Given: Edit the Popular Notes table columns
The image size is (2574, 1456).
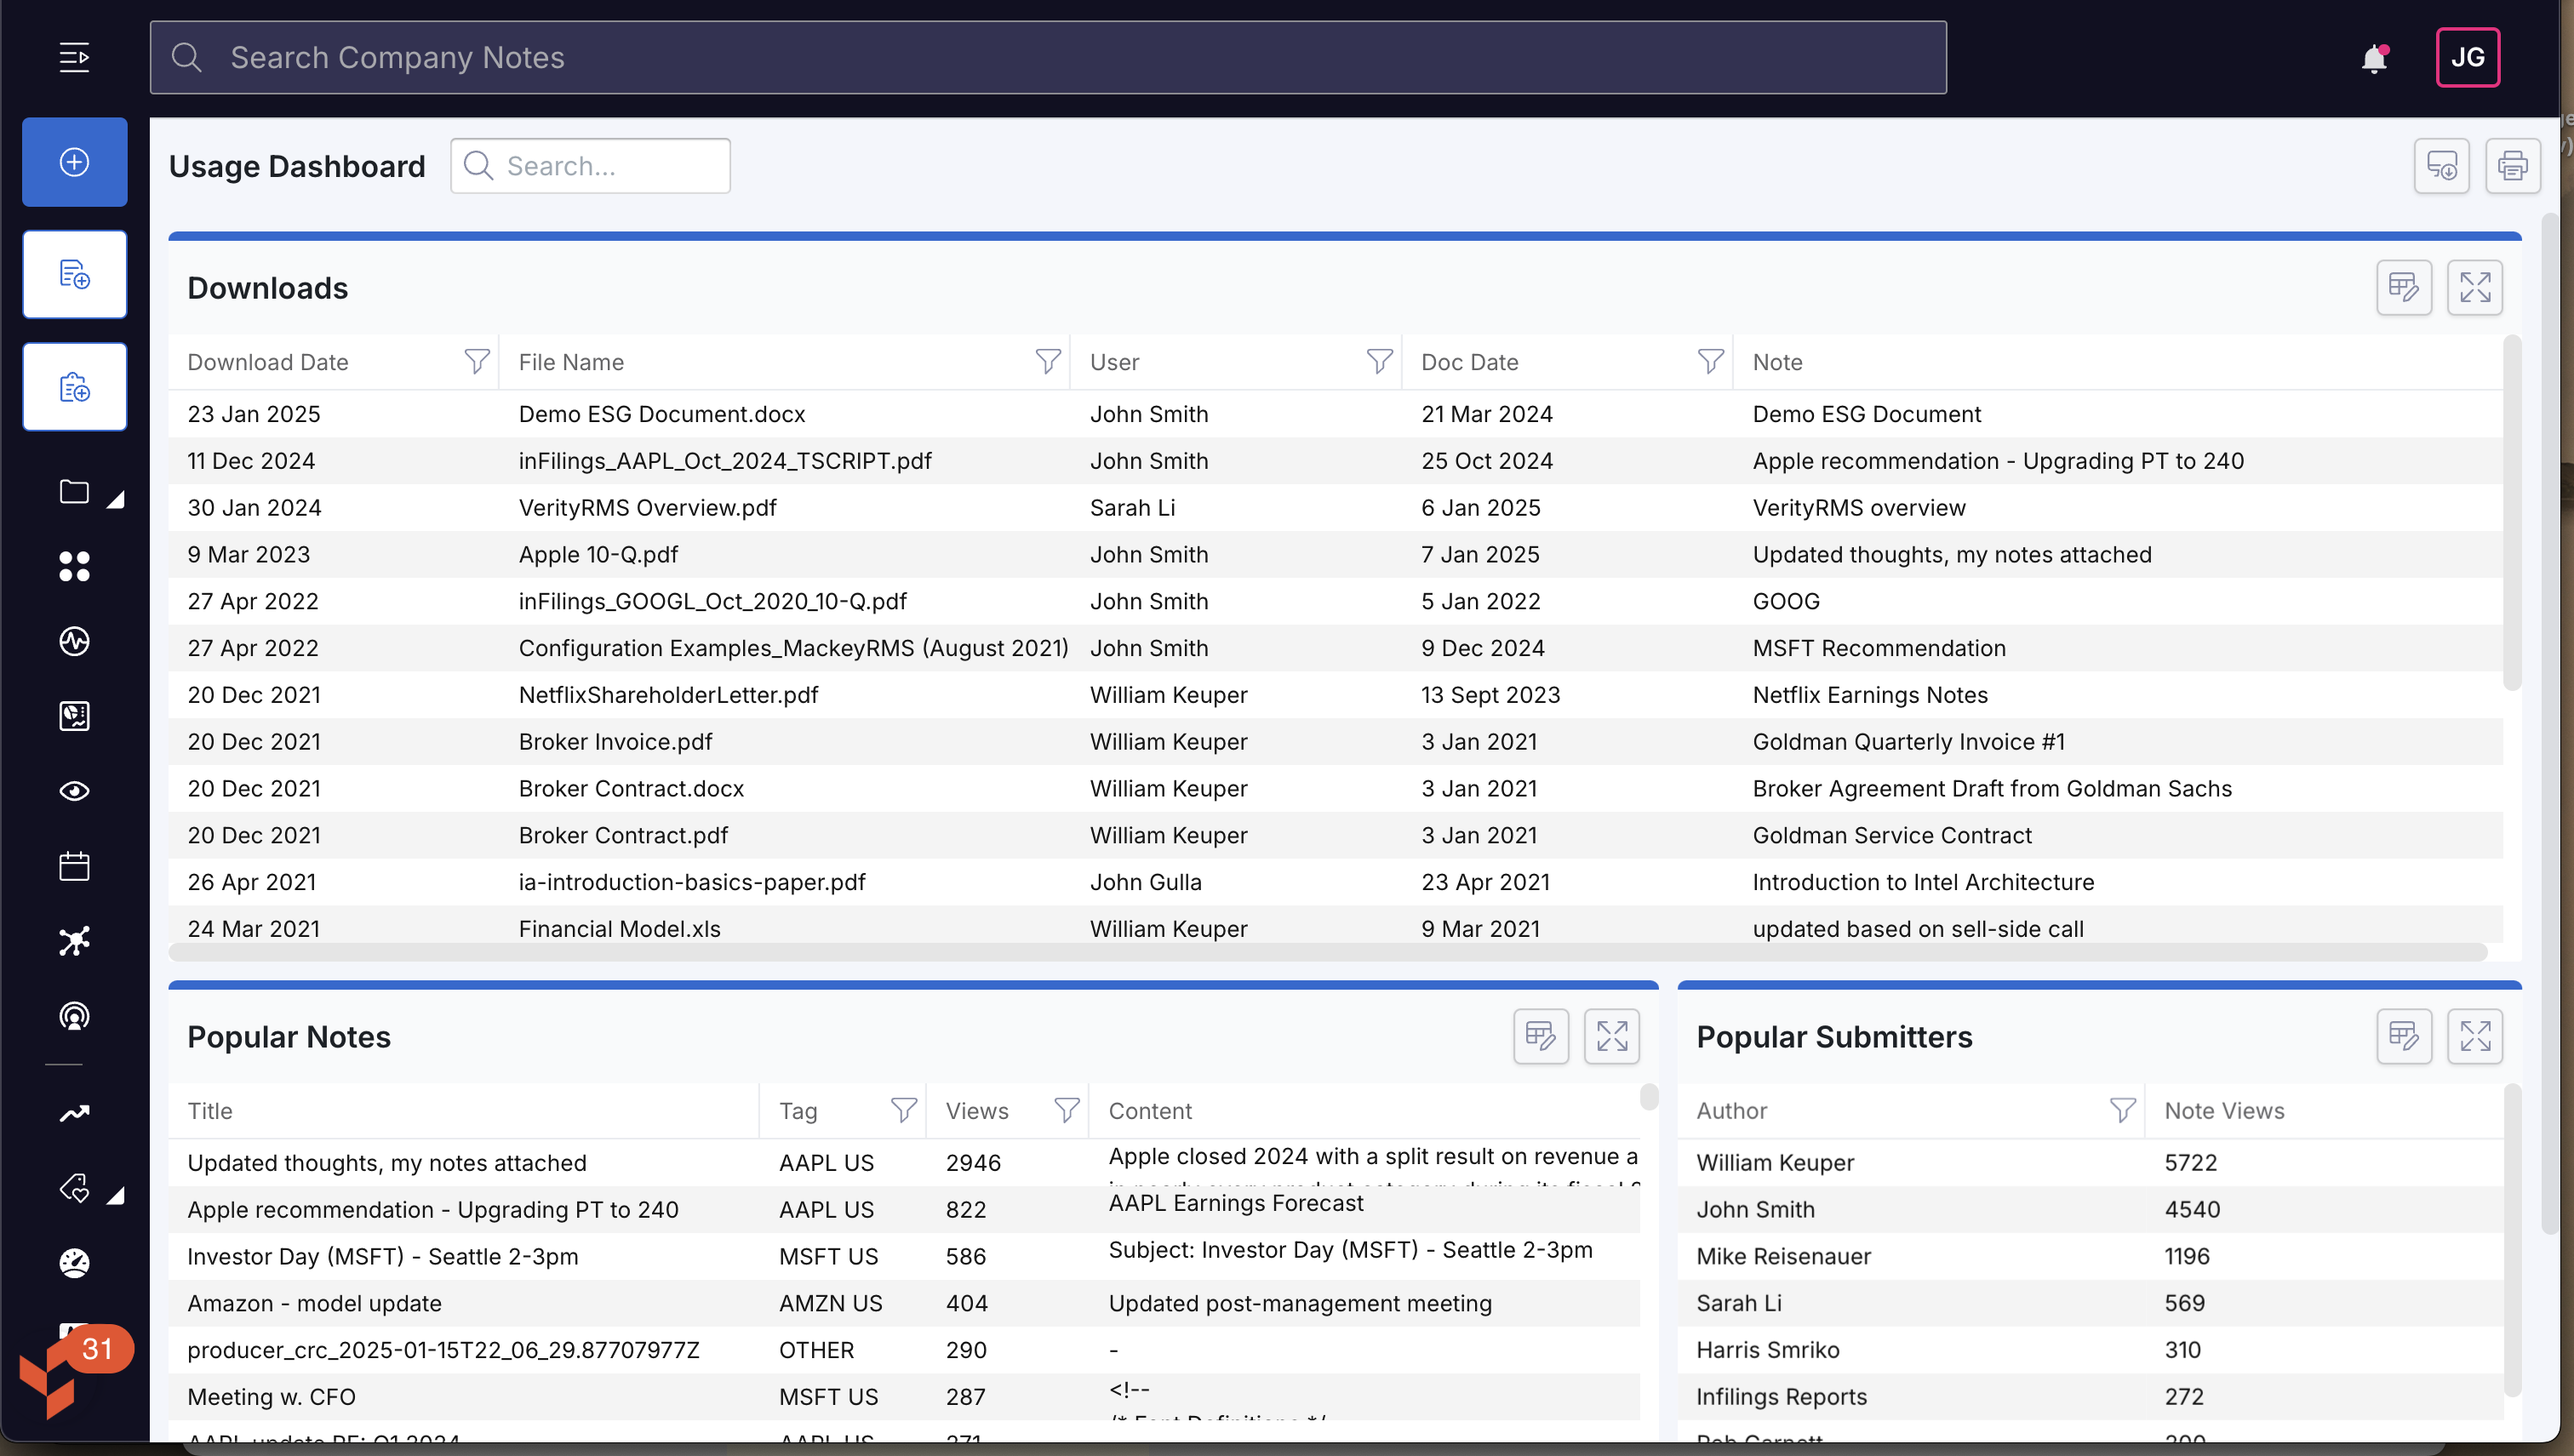Looking at the screenshot, I should (1540, 1037).
